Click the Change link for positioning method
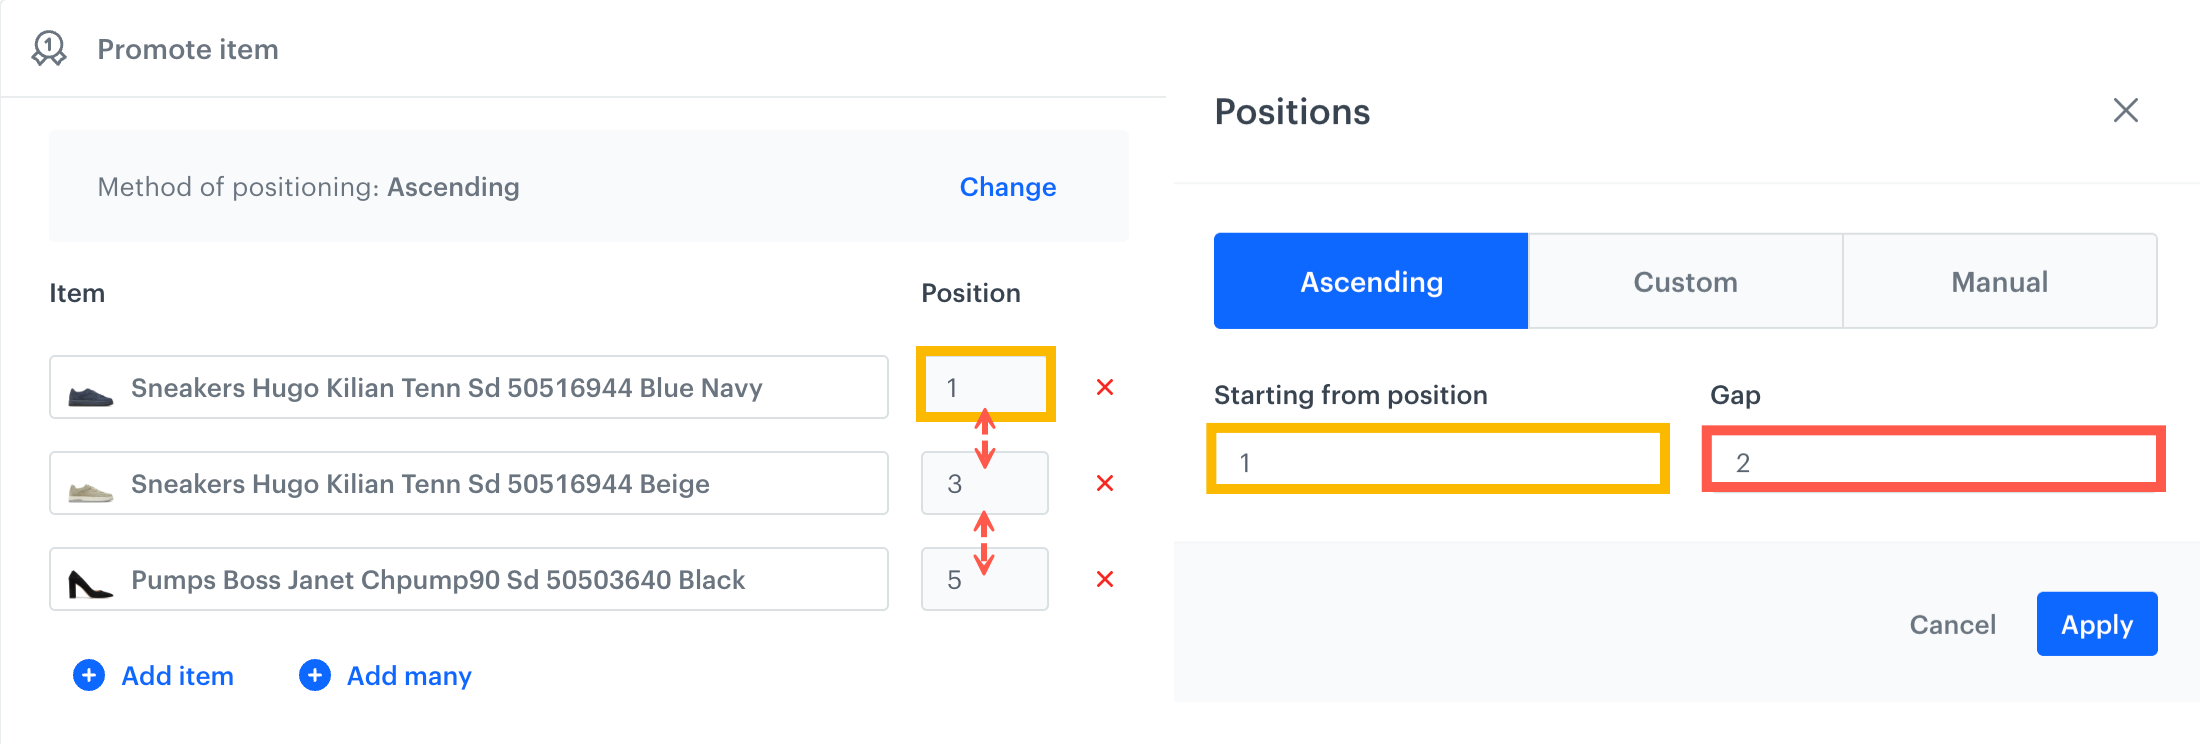The height and width of the screenshot is (744, 2200). [x=1007, y=187]
